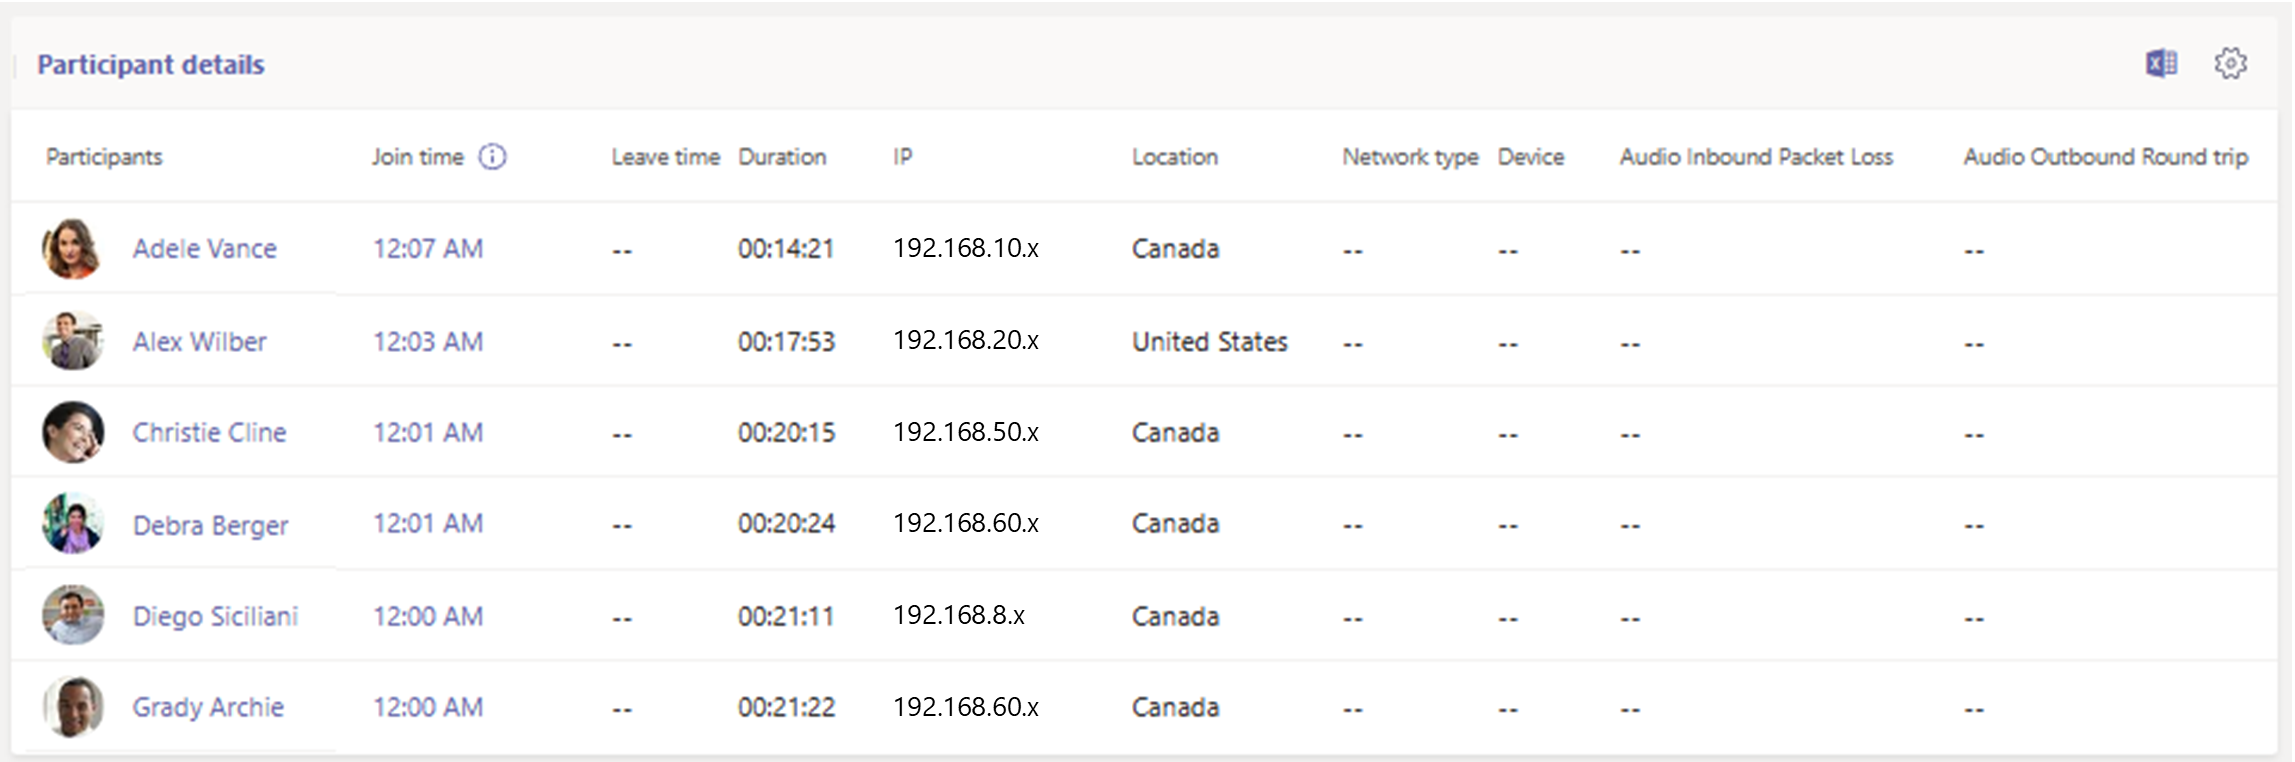Click Audio Inbound Packet Loss header
The width and height of the screenshot is (2295, 762).
tap(1756, 157)
